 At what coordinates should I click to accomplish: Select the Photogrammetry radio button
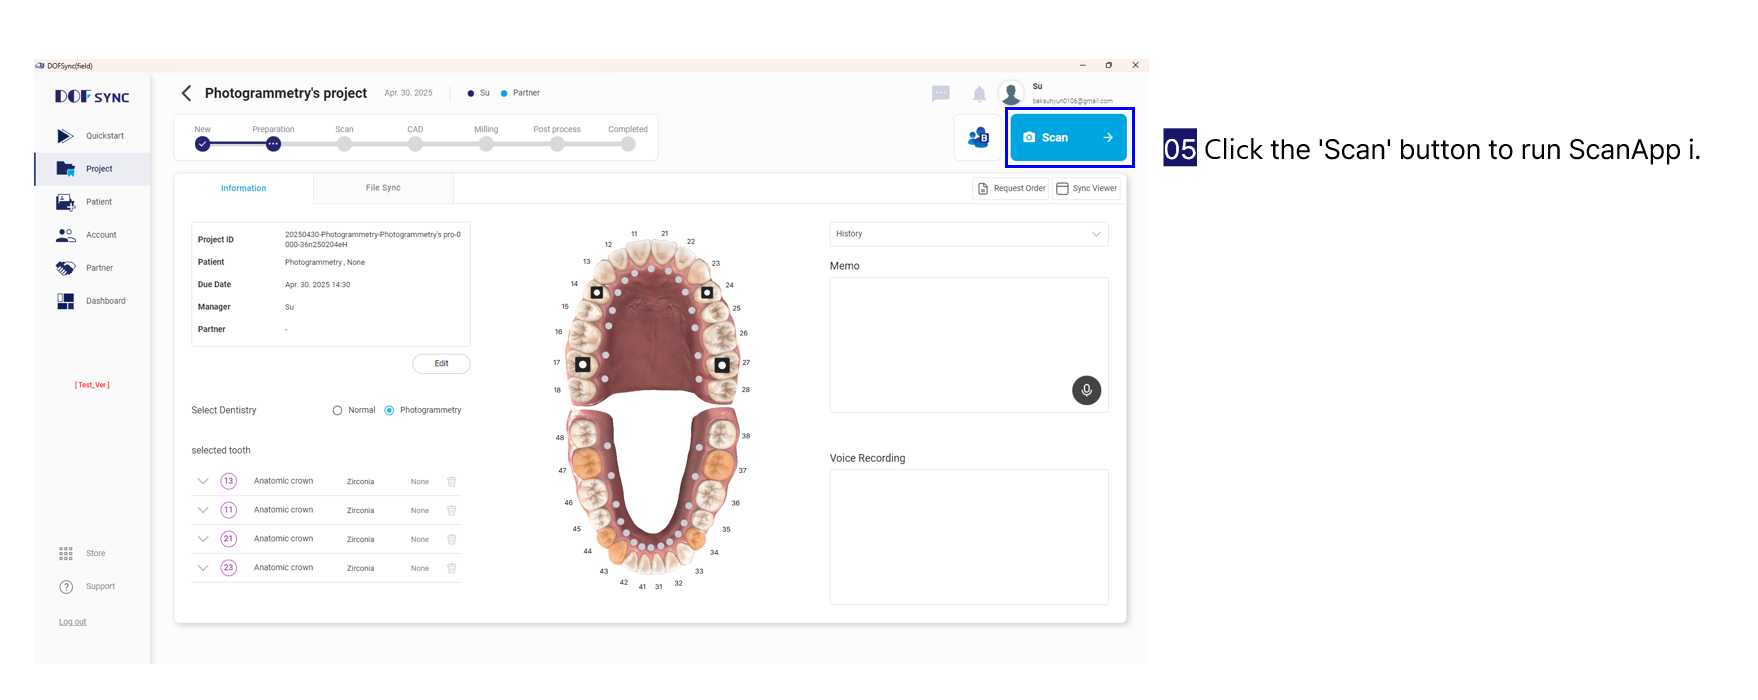[390, 411]
